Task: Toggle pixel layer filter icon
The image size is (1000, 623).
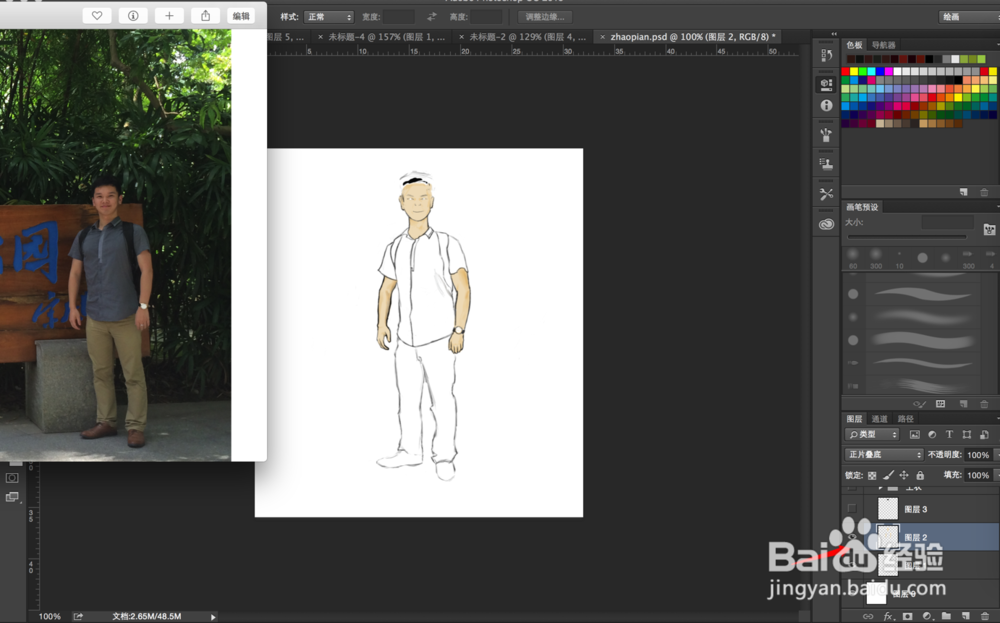Action: click(915, 435)
